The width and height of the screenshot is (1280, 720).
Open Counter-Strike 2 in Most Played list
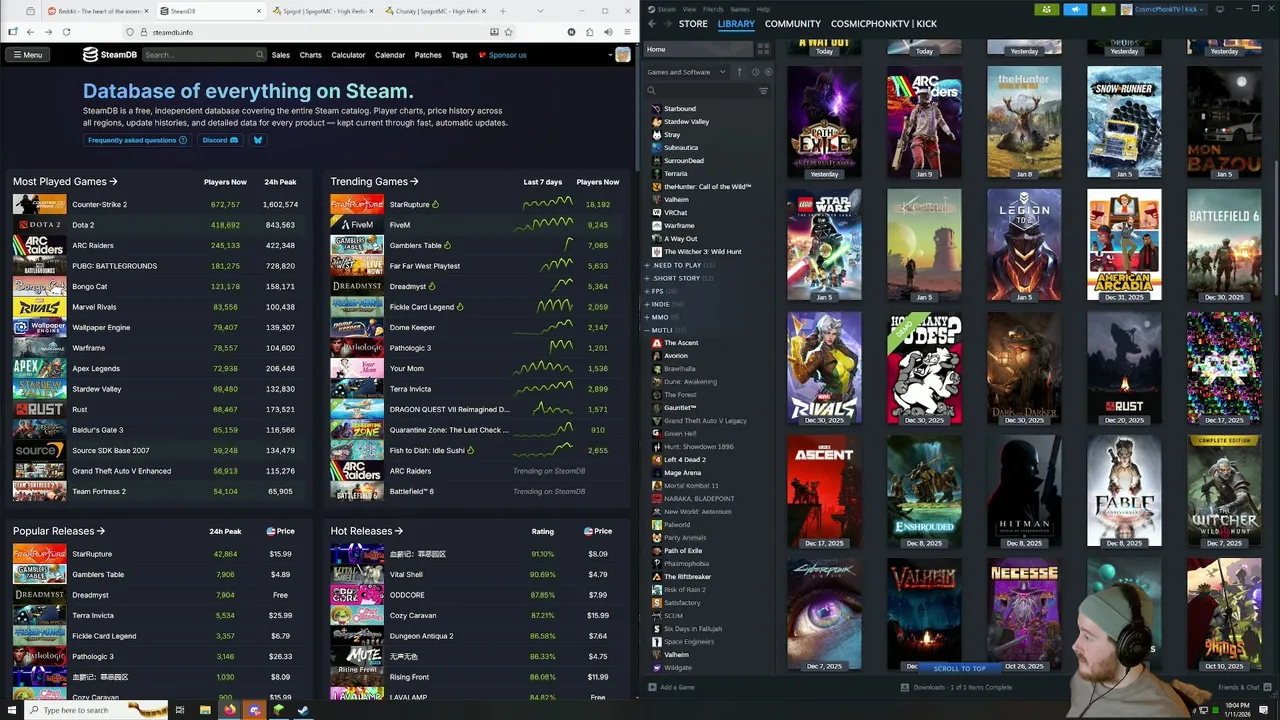point(99,204)
